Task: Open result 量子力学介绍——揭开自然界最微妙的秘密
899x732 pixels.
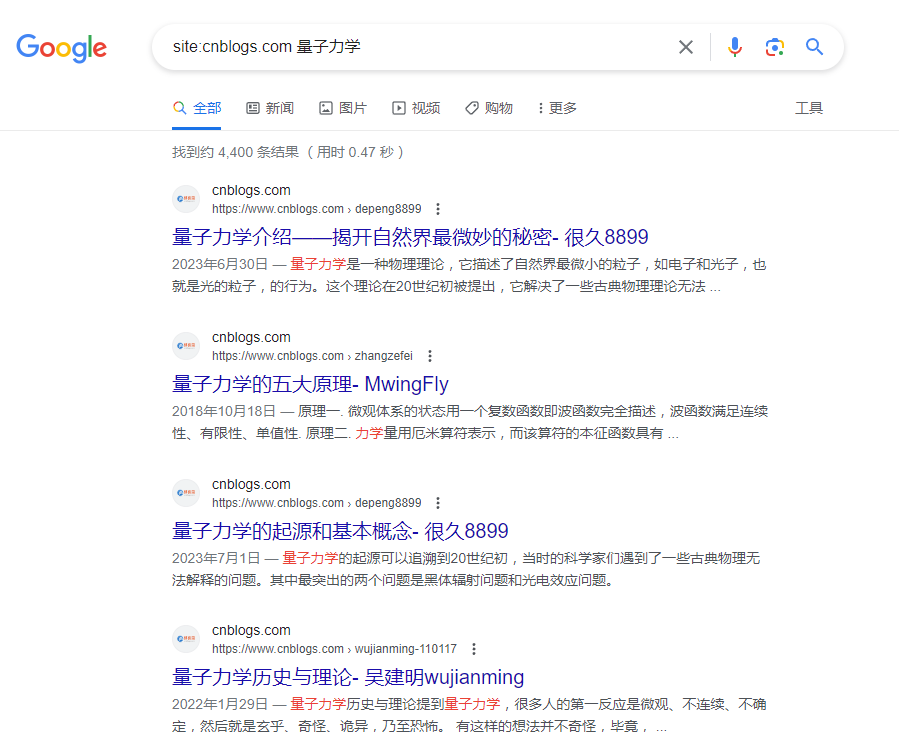Action: pos(410,237)
